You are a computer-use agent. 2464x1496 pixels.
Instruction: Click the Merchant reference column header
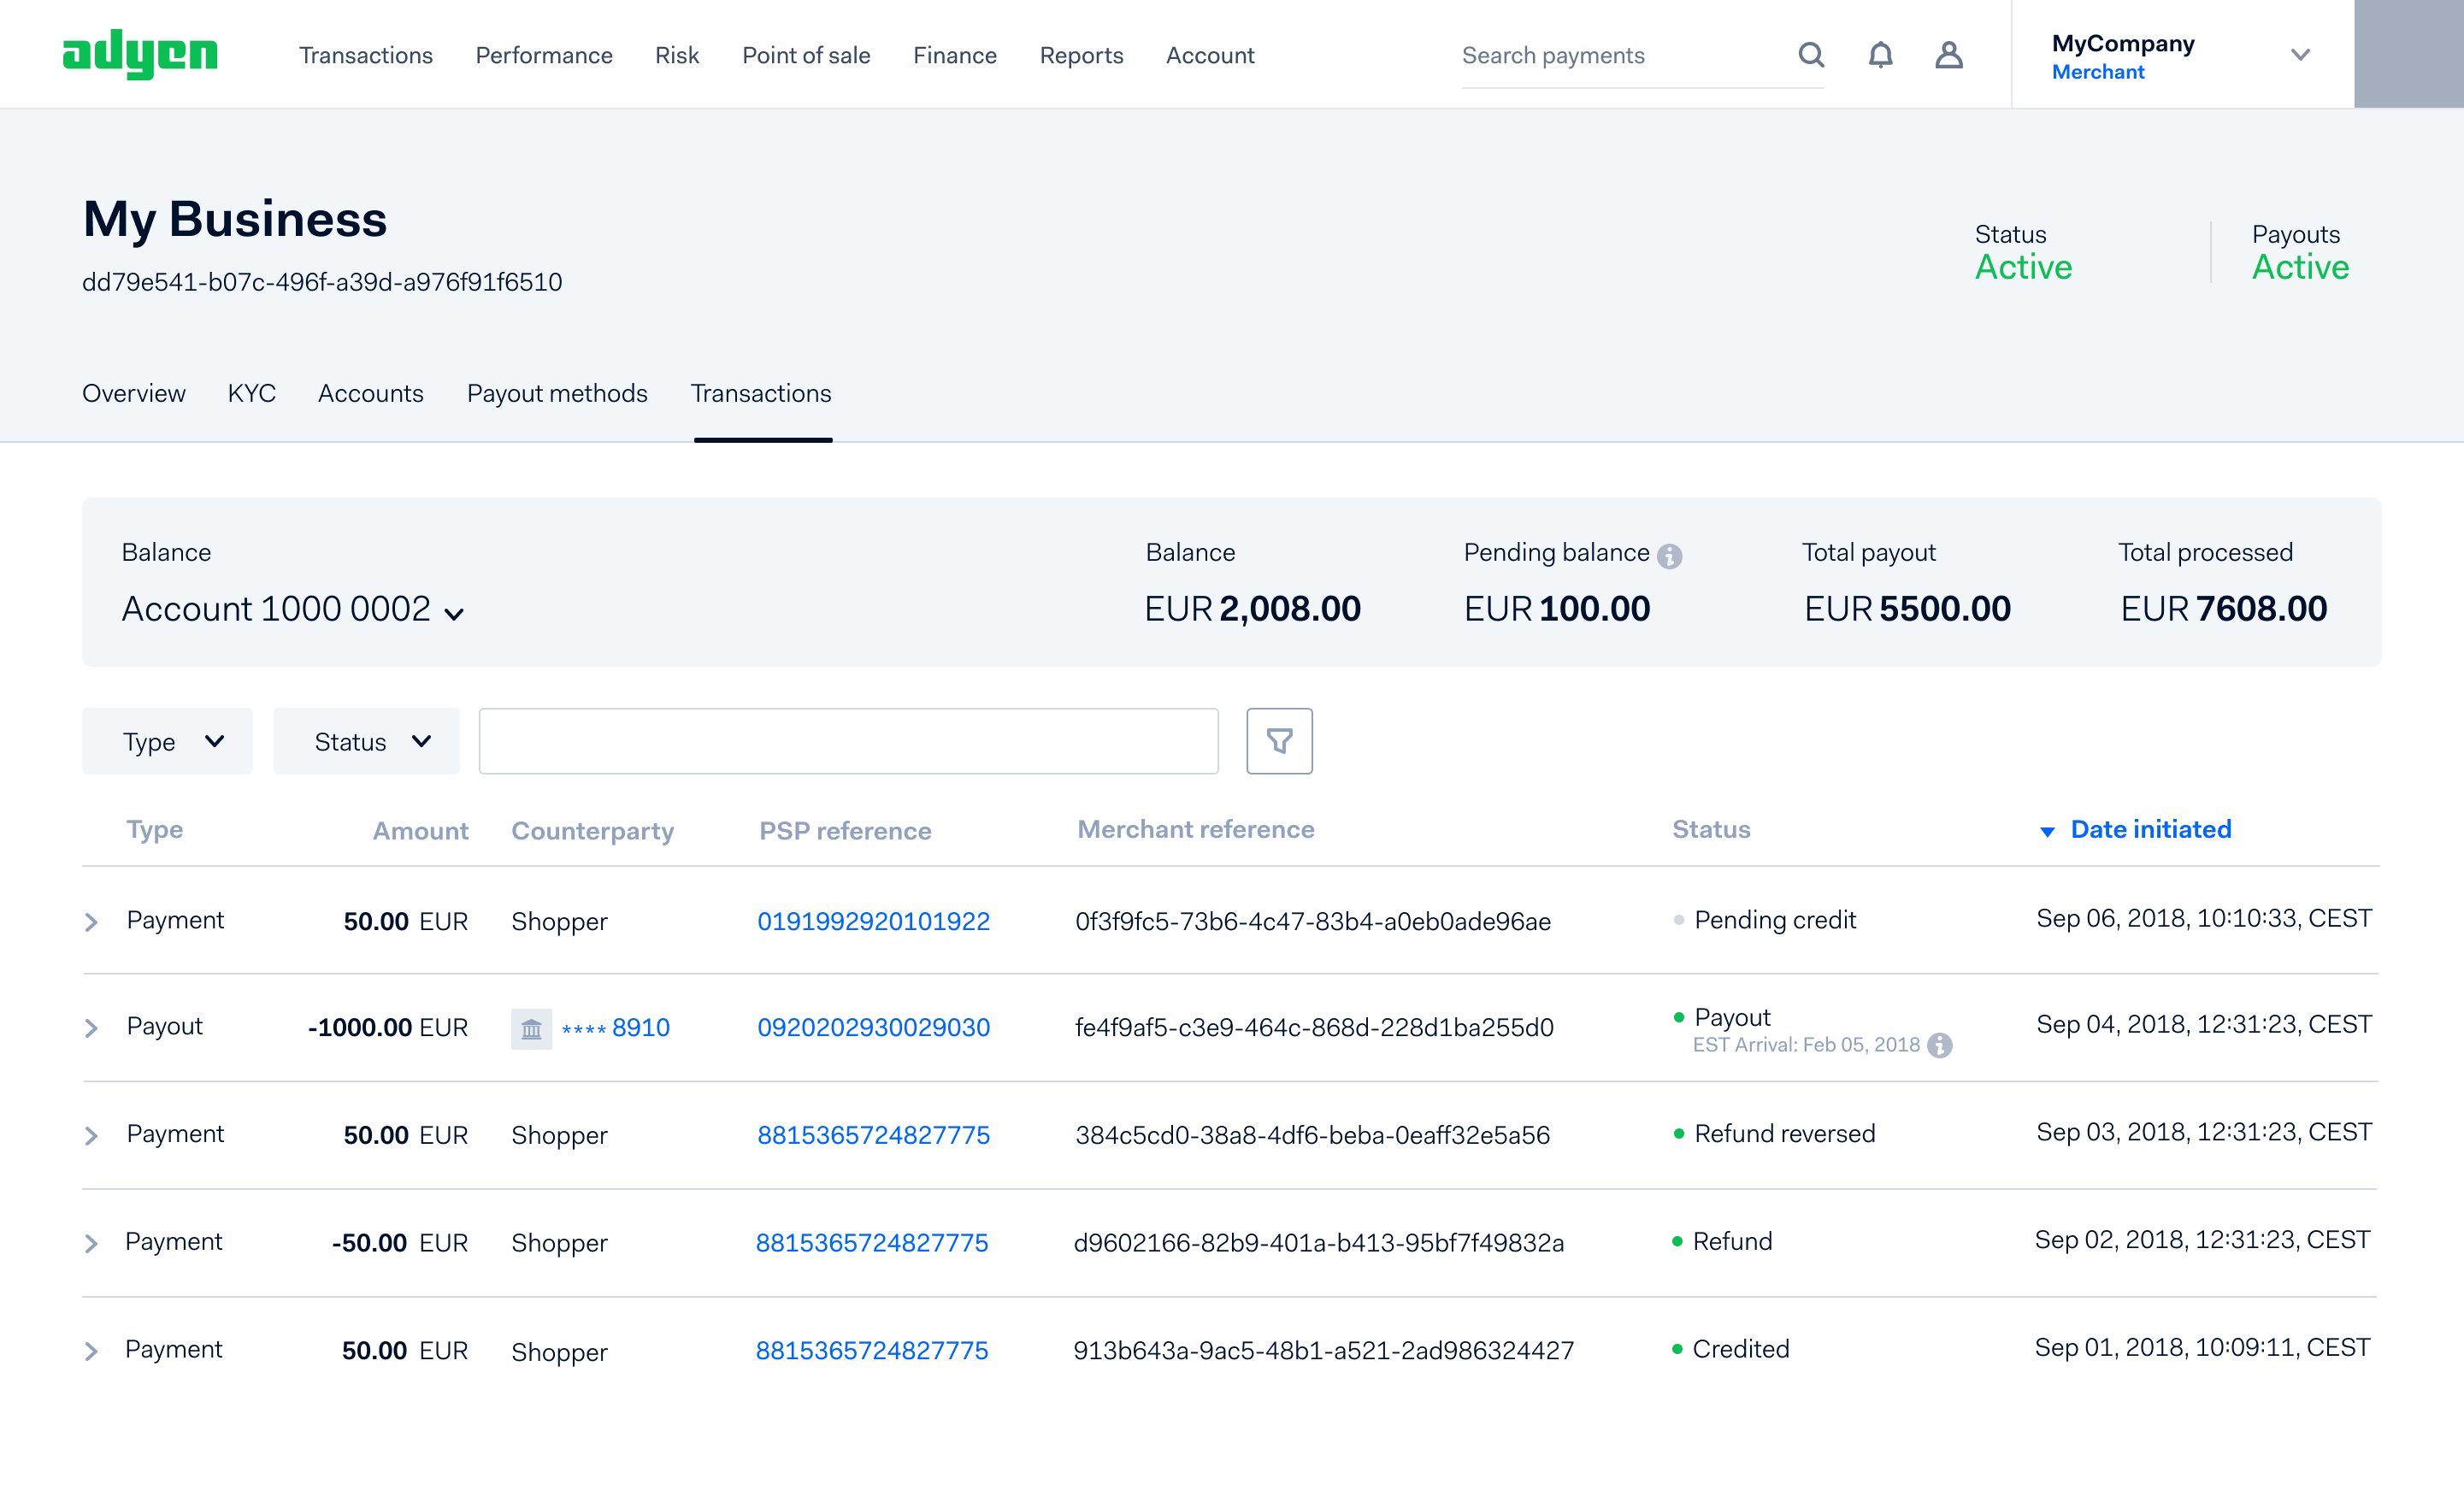pyautogui.click(x=1196, y=829)
